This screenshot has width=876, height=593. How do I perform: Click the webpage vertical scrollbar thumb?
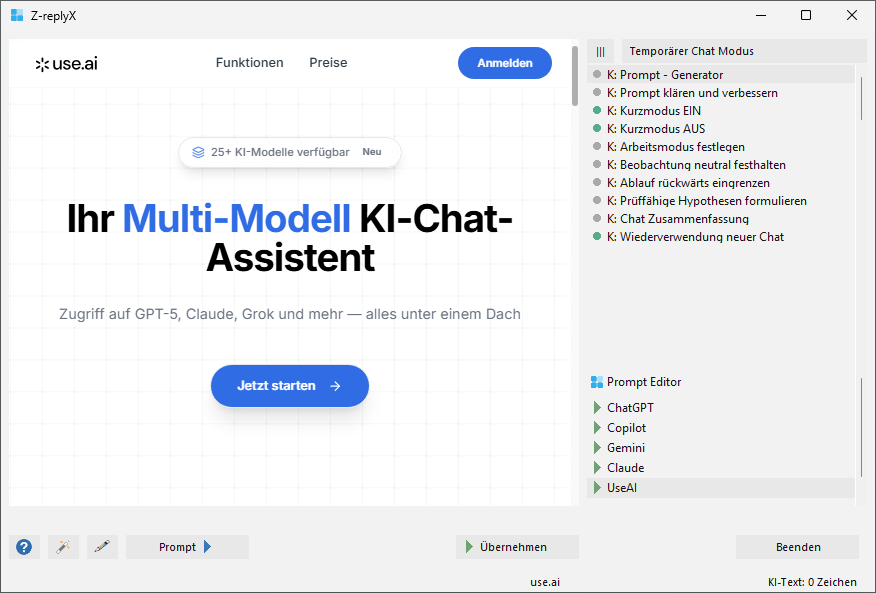(x=574, y=75)
